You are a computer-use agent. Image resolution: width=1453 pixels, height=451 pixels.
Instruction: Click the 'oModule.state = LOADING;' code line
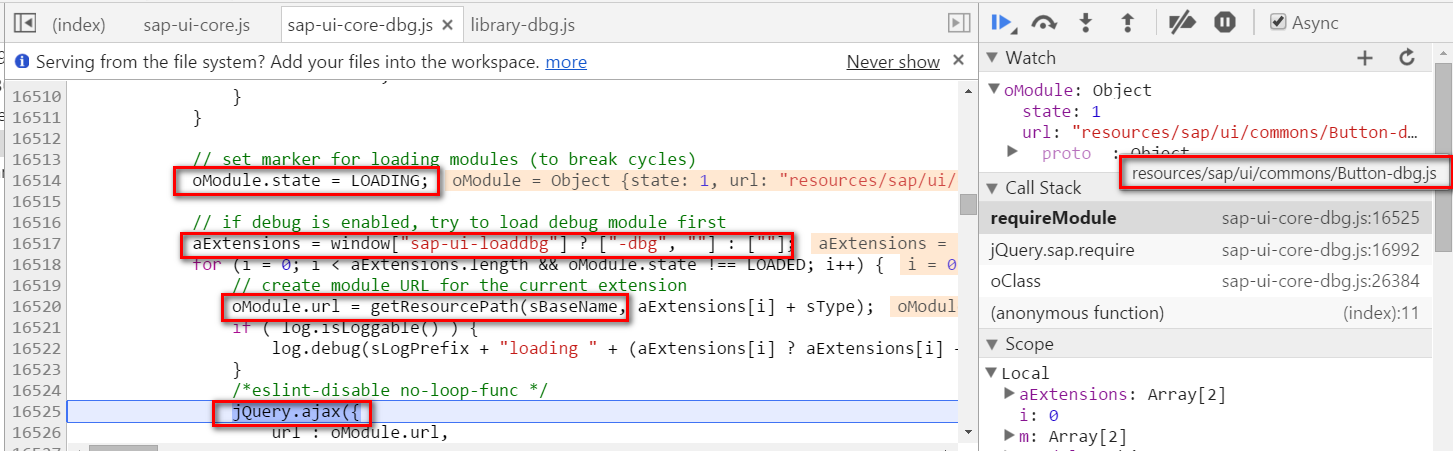pyautogui.click(x=309, y=181)
